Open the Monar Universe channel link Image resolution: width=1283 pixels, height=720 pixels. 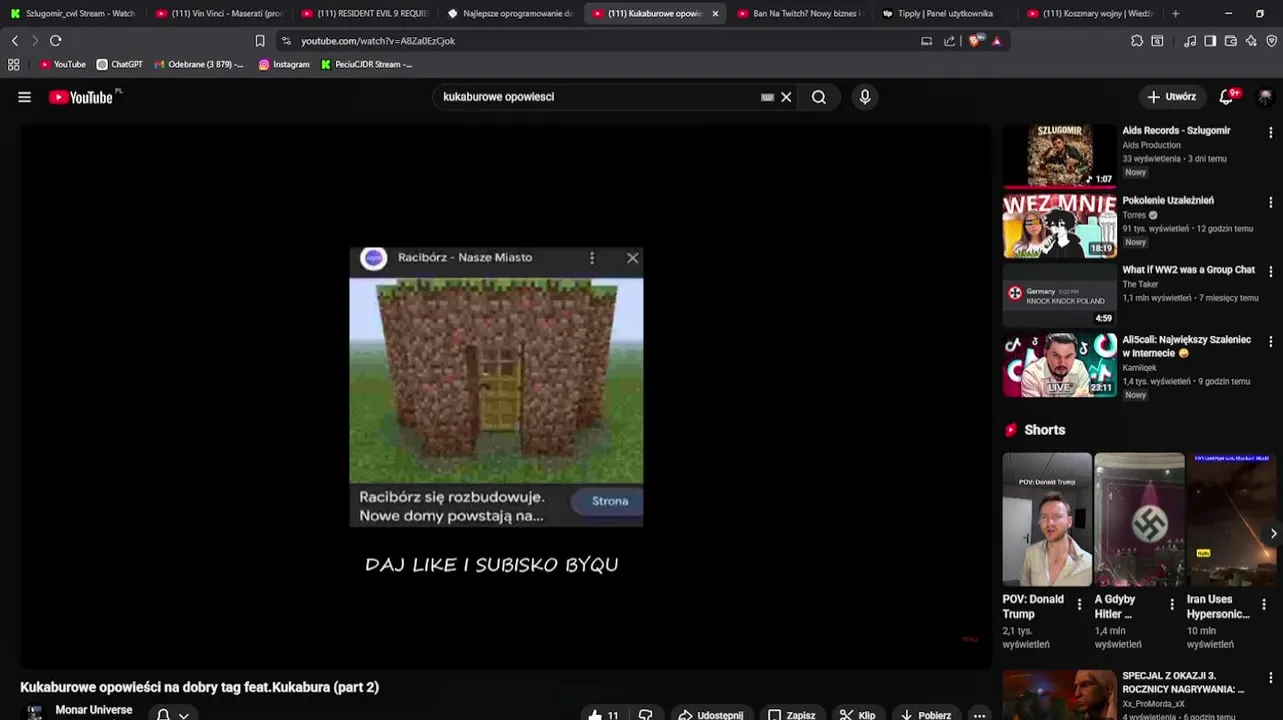click(94, 710)
